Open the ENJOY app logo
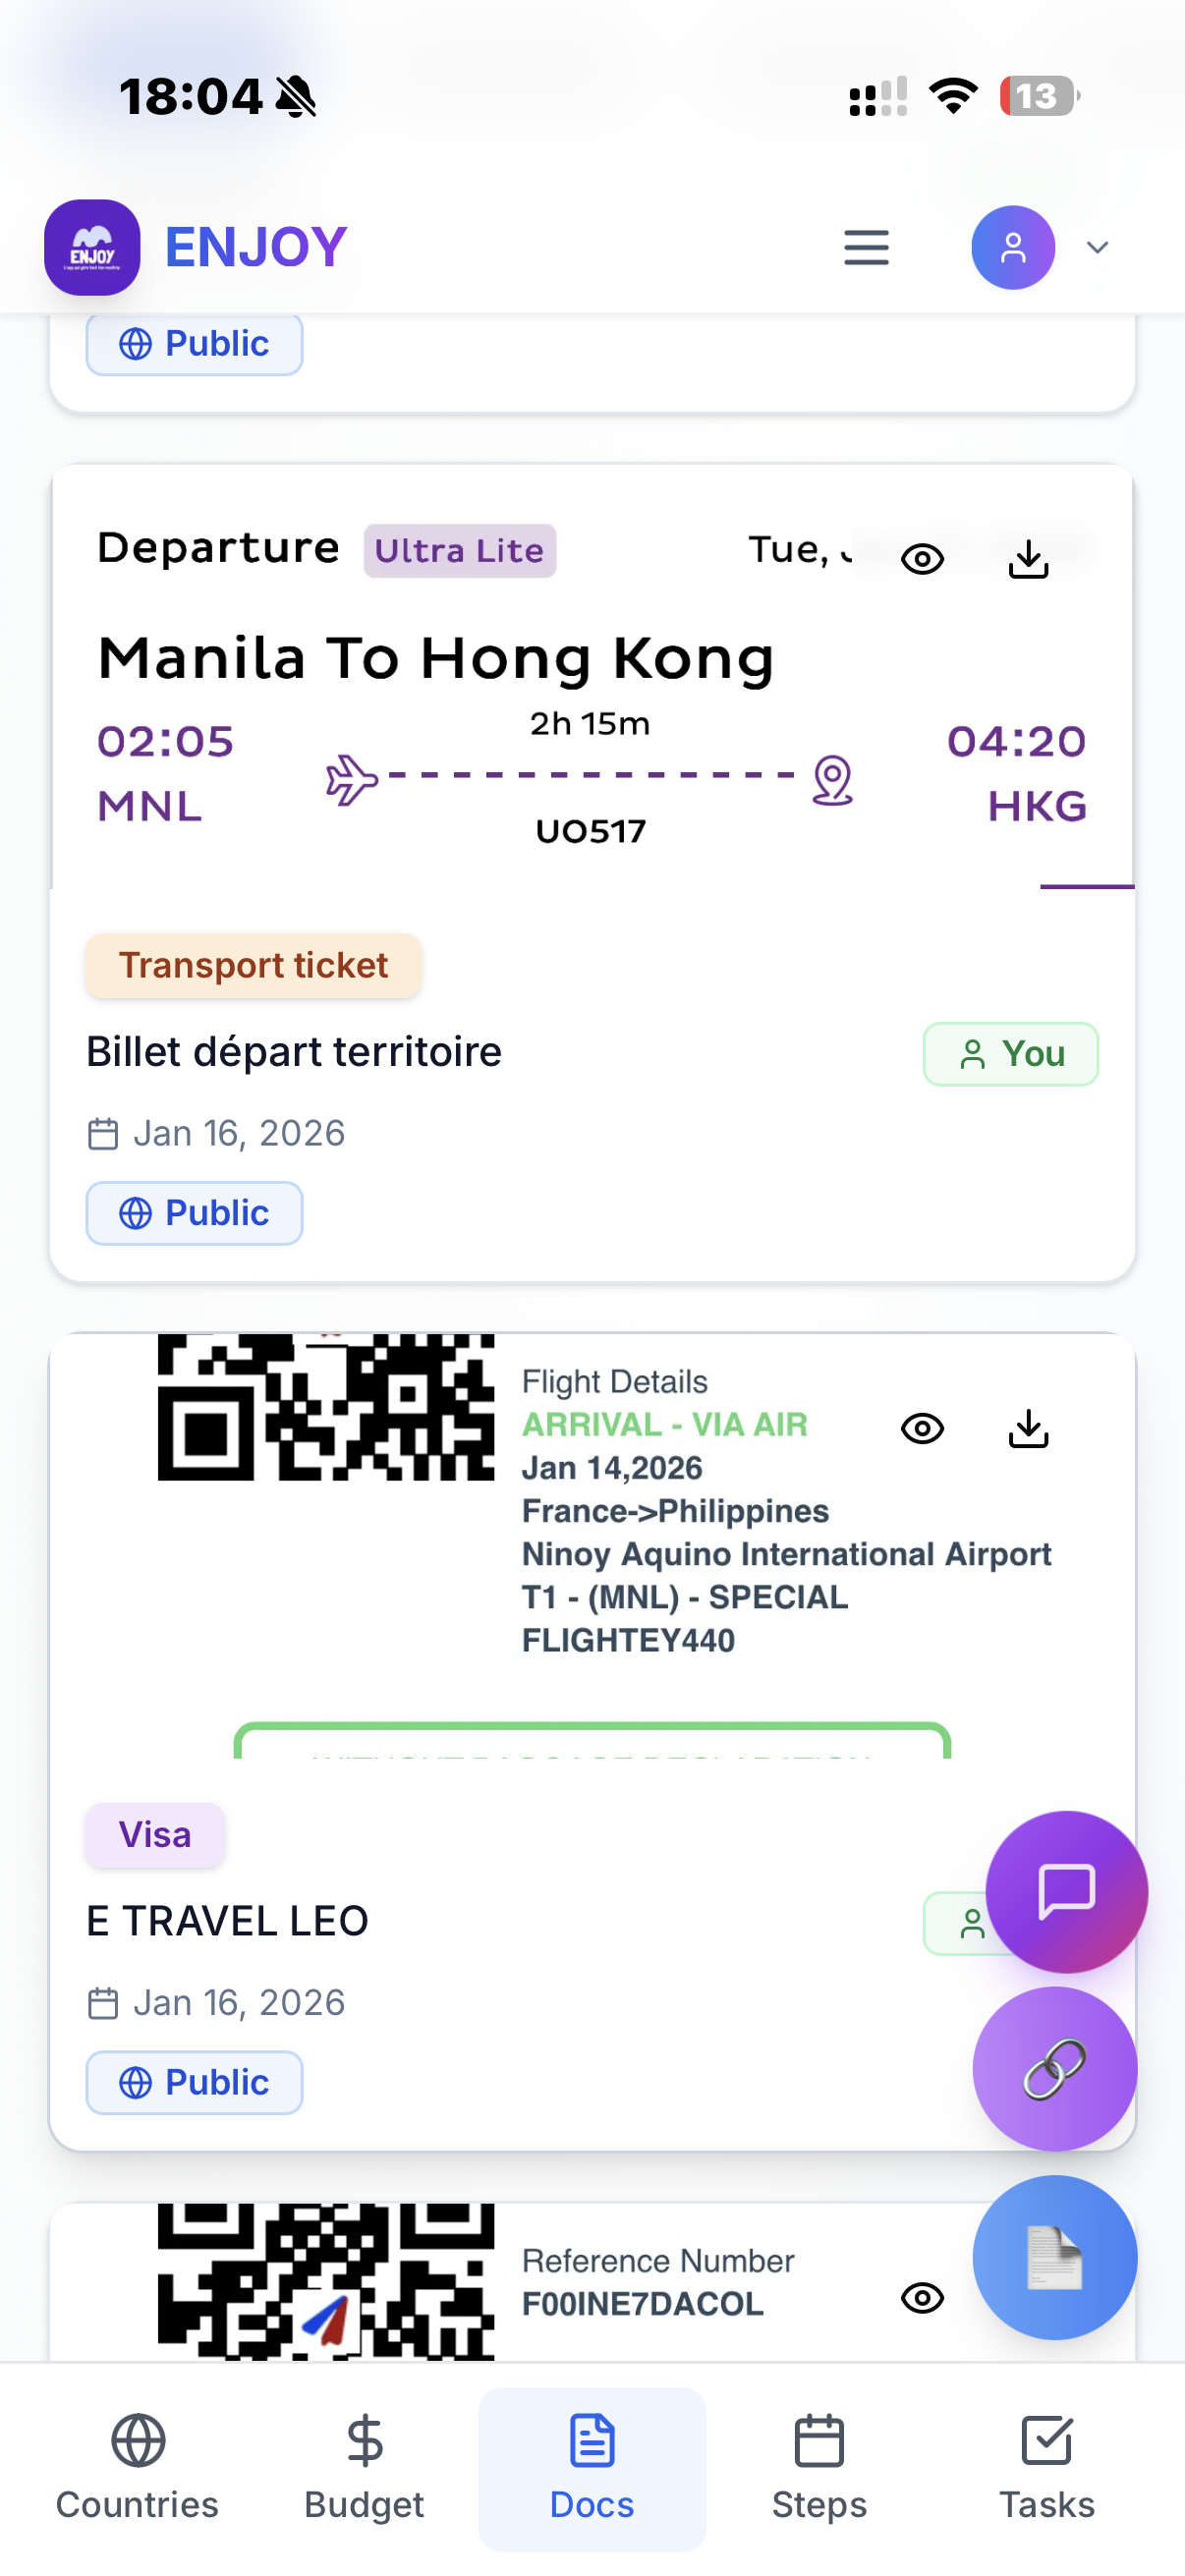Viewport: 1185px width, 2576px height. click(92, 247)
